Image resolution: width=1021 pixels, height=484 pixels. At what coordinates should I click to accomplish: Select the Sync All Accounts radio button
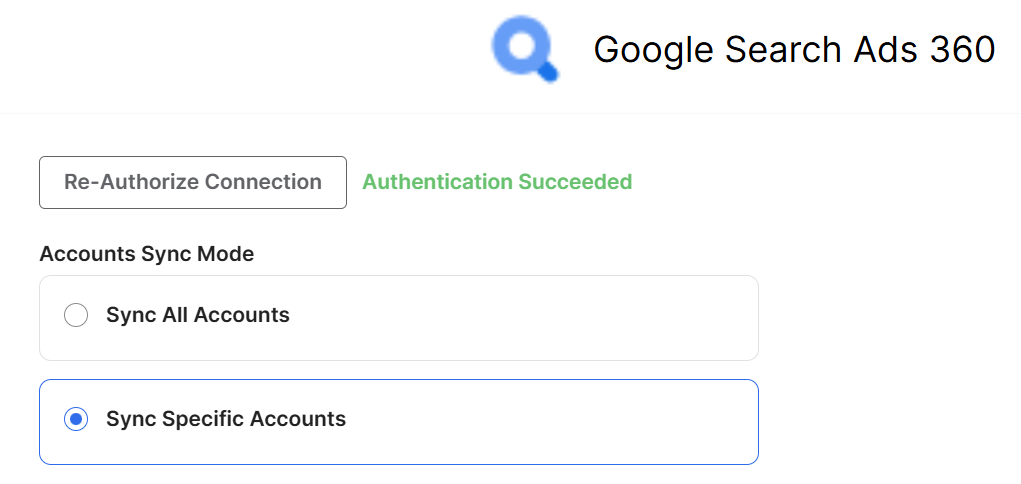(76, 316)
